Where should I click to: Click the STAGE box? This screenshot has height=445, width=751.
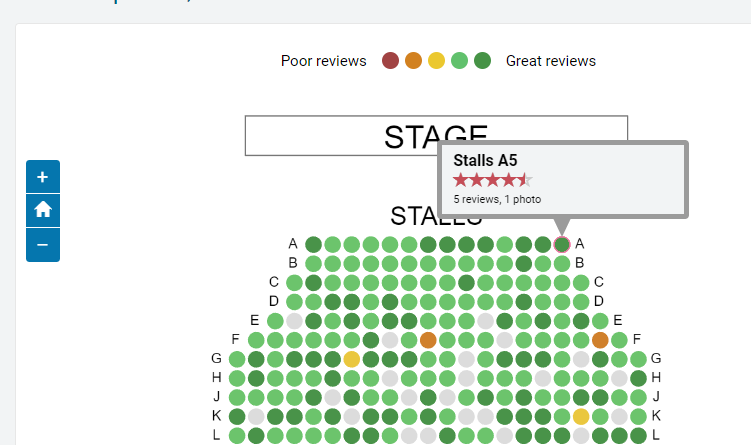pyautogui.click(x=436, y=136)
